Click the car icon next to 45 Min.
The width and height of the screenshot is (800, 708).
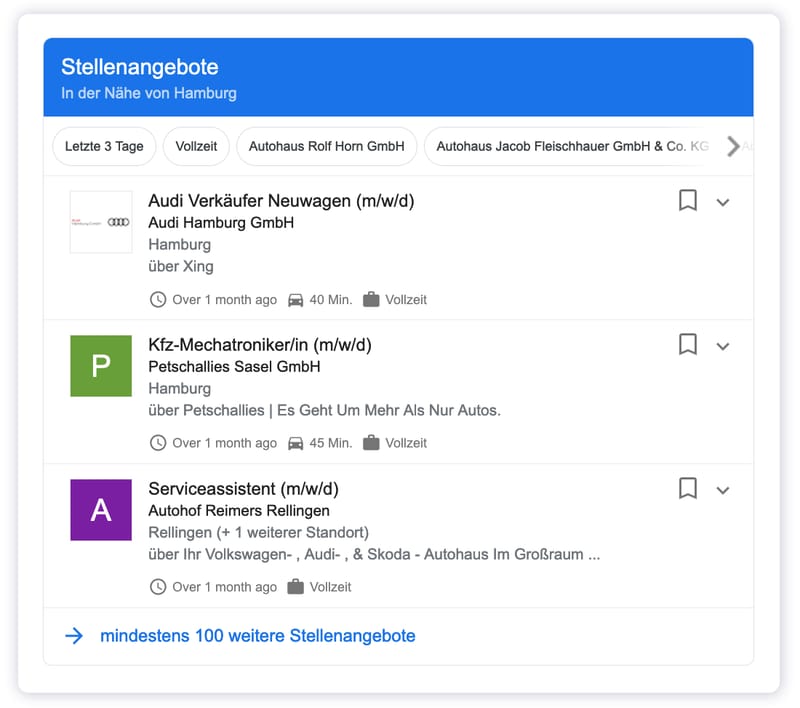tap(295, 443)
